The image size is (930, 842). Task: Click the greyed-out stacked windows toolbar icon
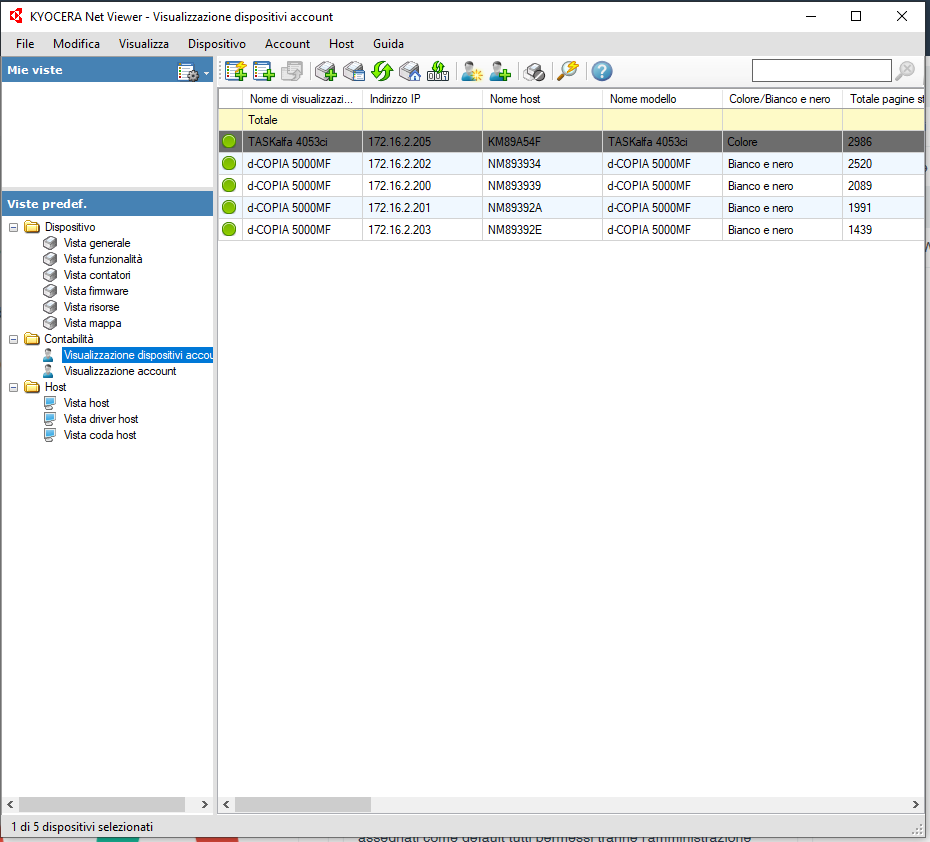[x=292, y=71]
